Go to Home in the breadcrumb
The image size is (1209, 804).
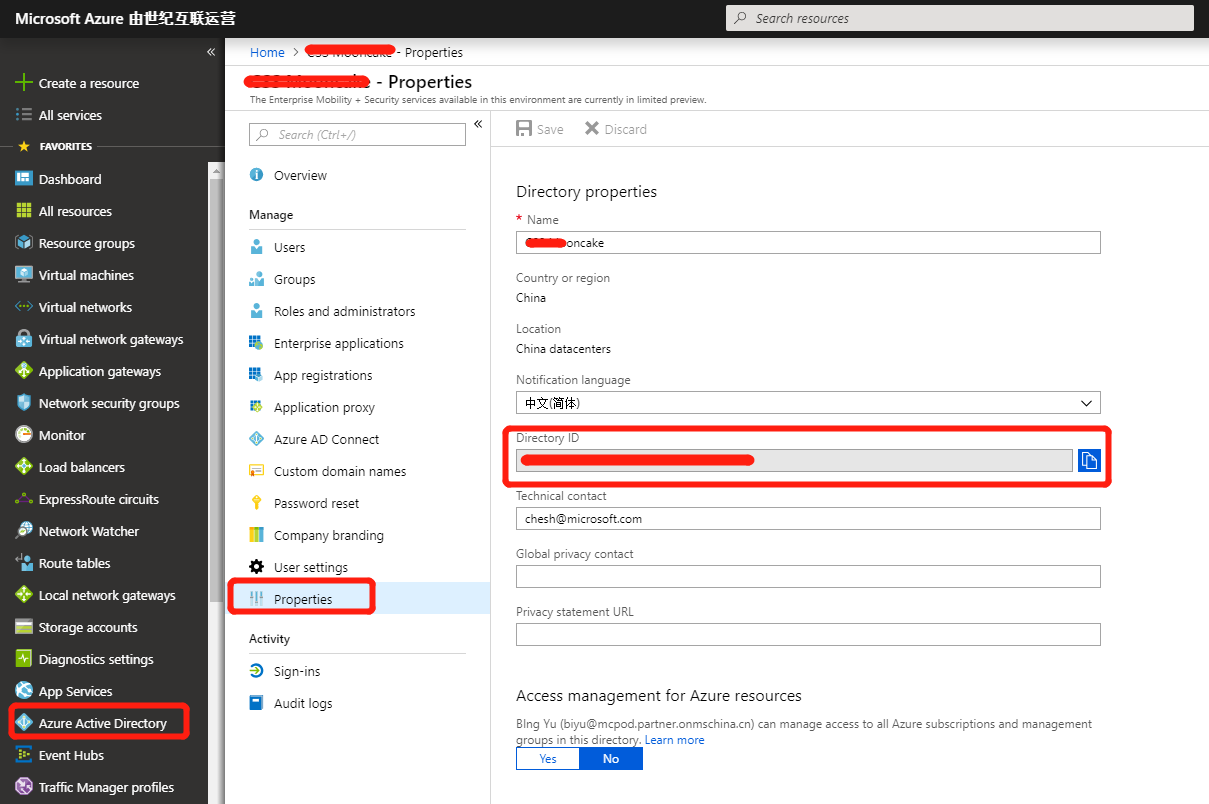[x=267, y=52]
